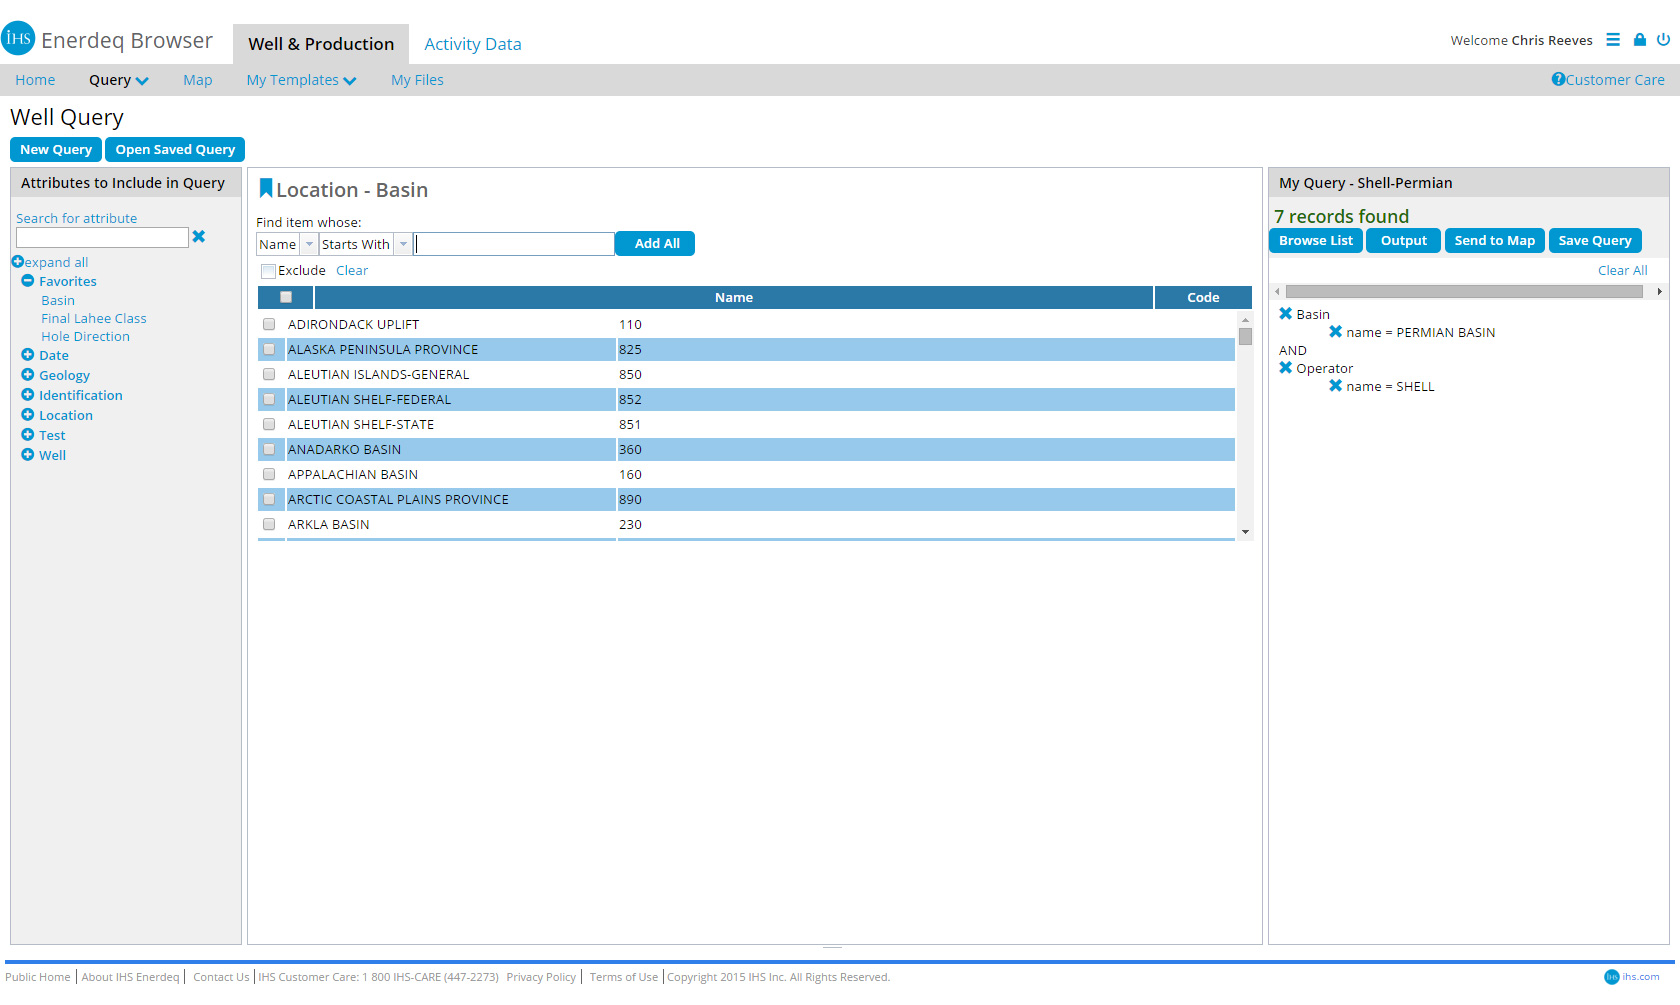Image resolution: width=1680 pixels, height=1005 pixels.
Task: Click the IHS logo icon
Action: point(18,39)
